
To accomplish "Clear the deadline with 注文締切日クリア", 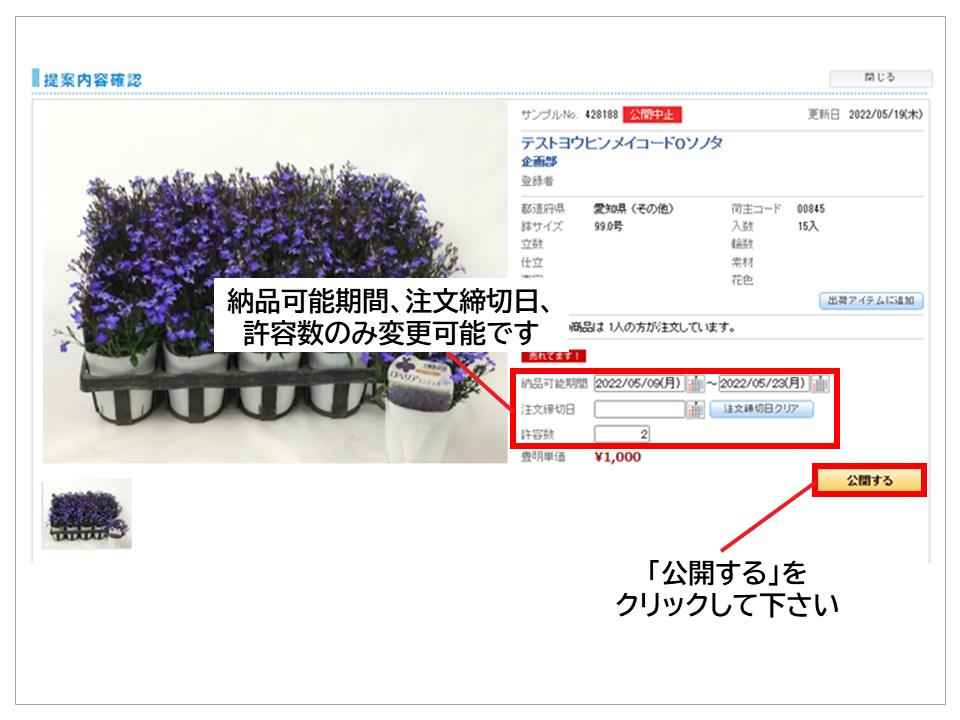I will pos(761,409).
